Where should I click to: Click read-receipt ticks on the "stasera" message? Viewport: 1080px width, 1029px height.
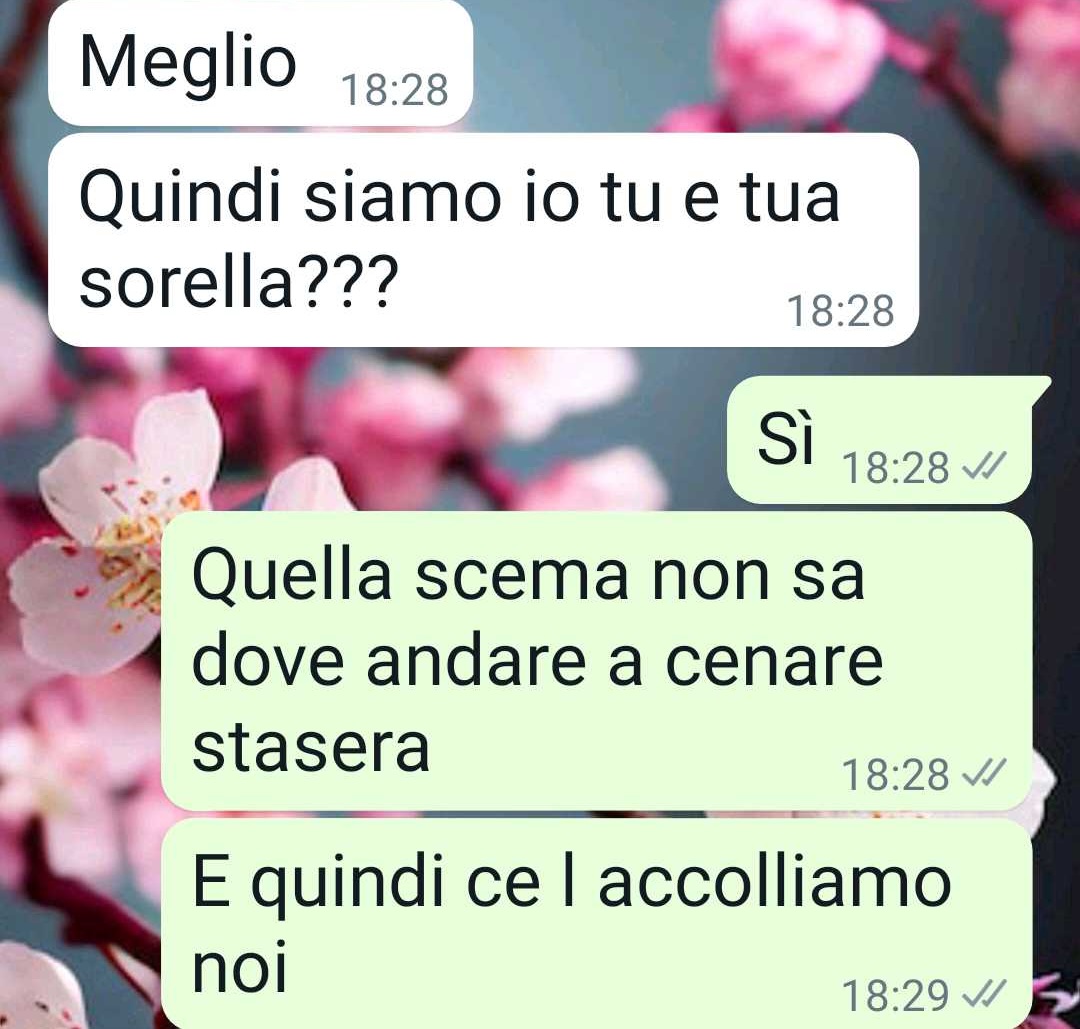coord(984,774)
